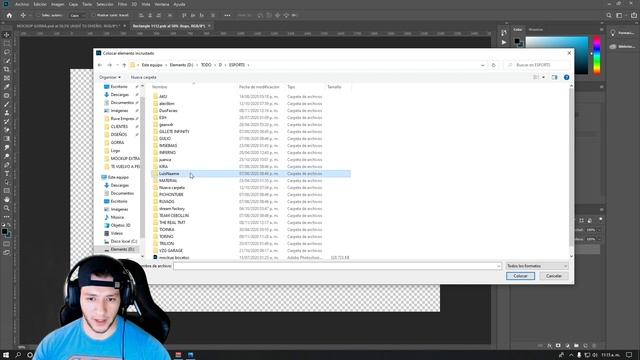Viewport: 640px width, 360px height.
Task: Open the view options dropdown arrow
Action: pyautogui.click(x=543, y=77)
